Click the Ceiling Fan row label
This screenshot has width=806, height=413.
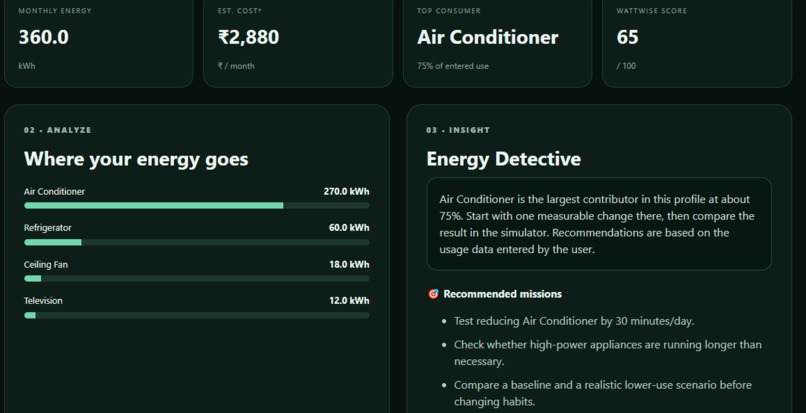(x=46, y=264)
